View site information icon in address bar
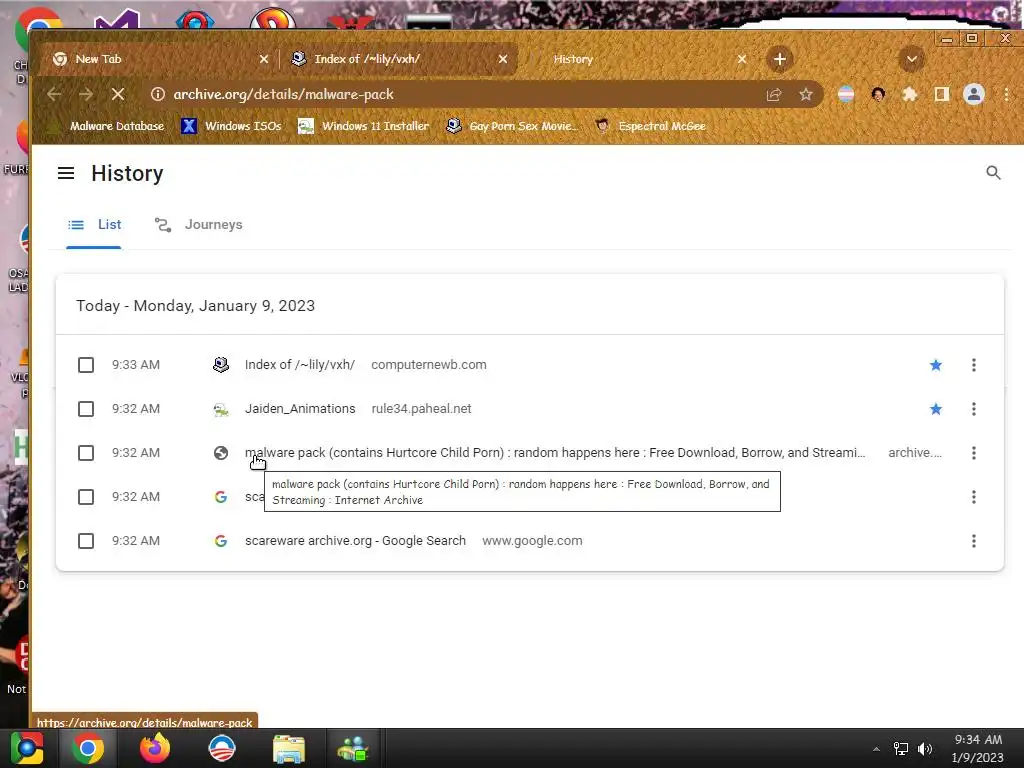Screen dimensions: 1024x768 (157, 94)
